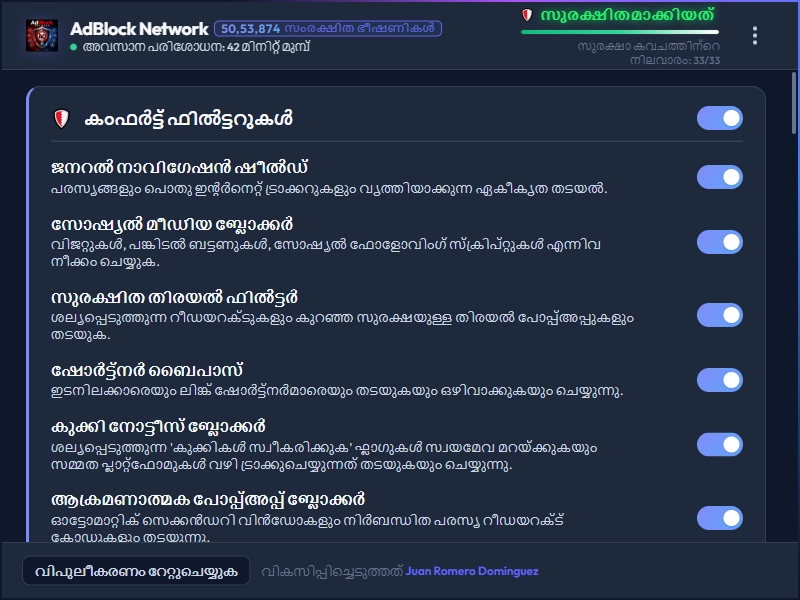Click the vertical scrollbar thumb
Screen dimensions: 800x600
coord(794,103)
